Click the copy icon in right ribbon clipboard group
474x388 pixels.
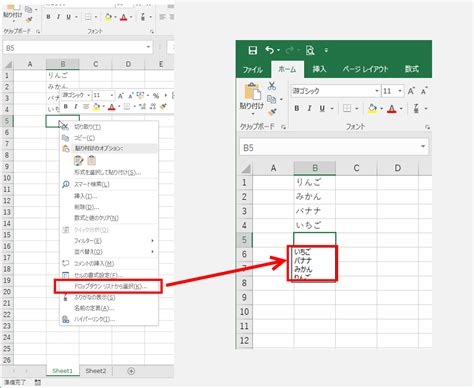pos(272,99)
